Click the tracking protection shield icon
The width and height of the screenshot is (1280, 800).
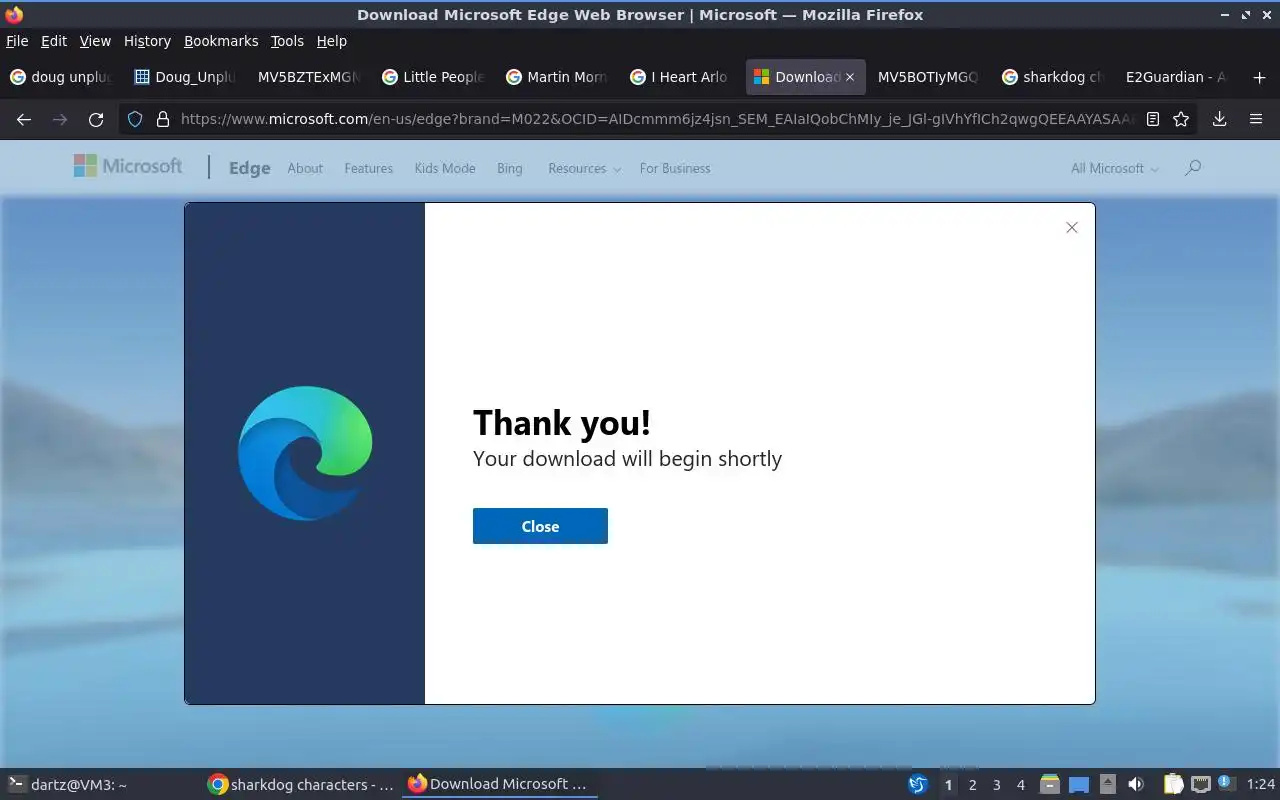[x=135, y=119]
